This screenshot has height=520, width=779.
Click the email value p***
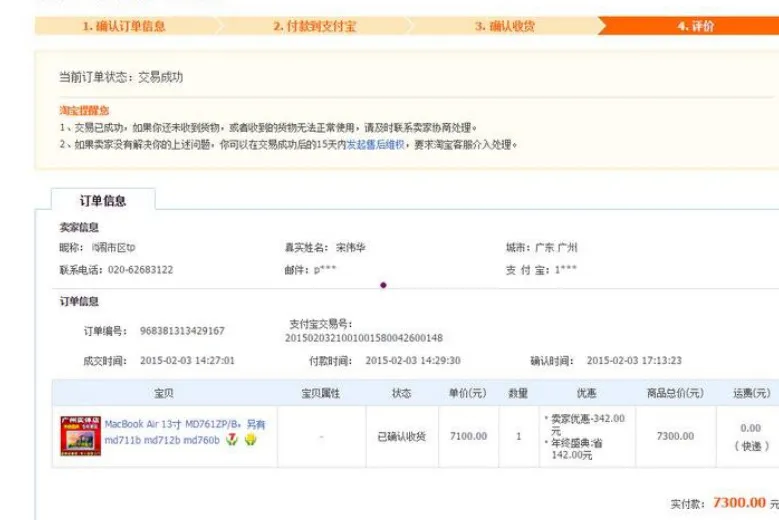point(325,270)
